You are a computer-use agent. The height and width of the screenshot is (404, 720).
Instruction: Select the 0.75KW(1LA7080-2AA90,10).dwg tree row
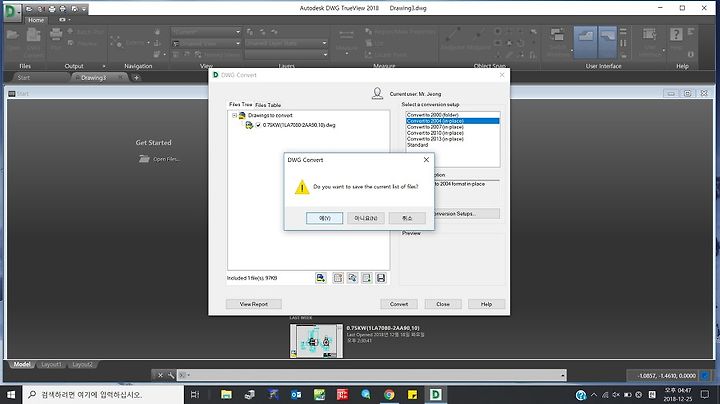(x=299, y=125)
